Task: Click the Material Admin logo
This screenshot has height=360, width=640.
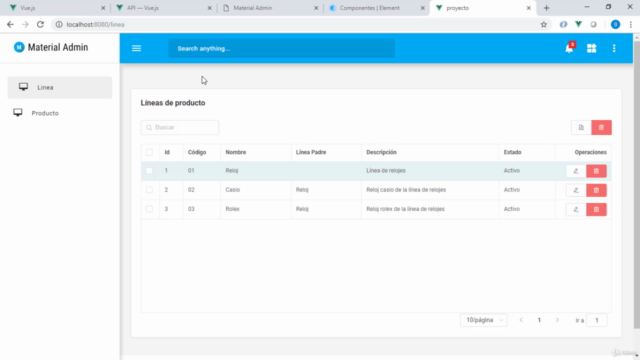Action: [51, 47]
